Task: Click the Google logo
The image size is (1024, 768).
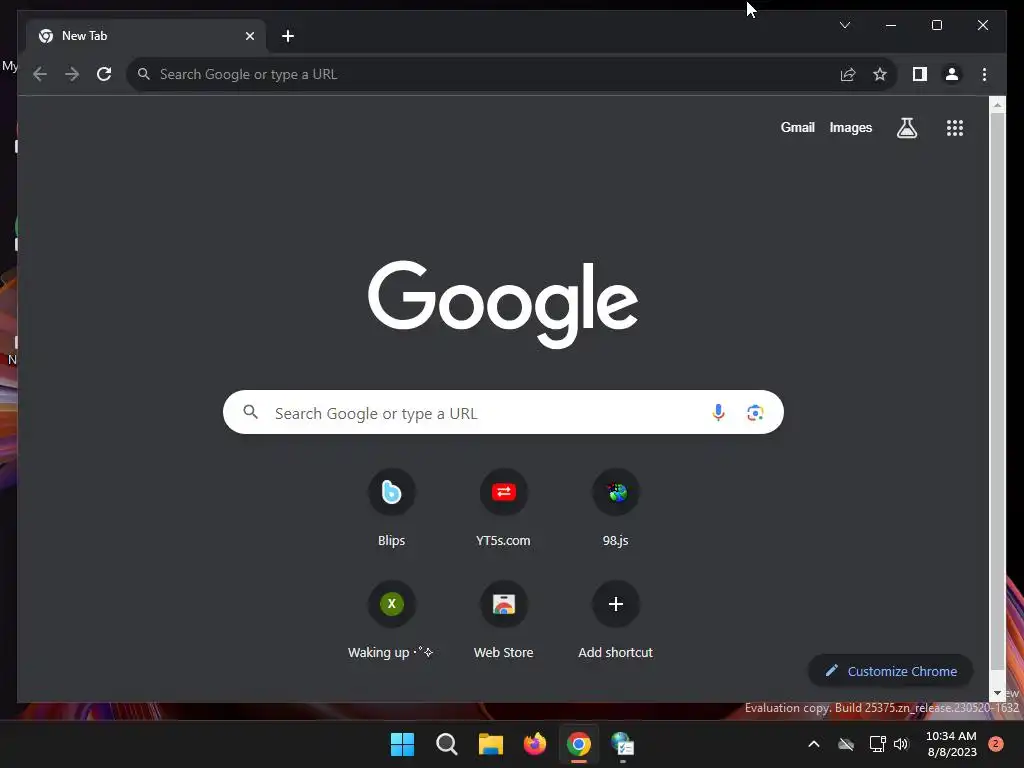Action: (503, 304)
